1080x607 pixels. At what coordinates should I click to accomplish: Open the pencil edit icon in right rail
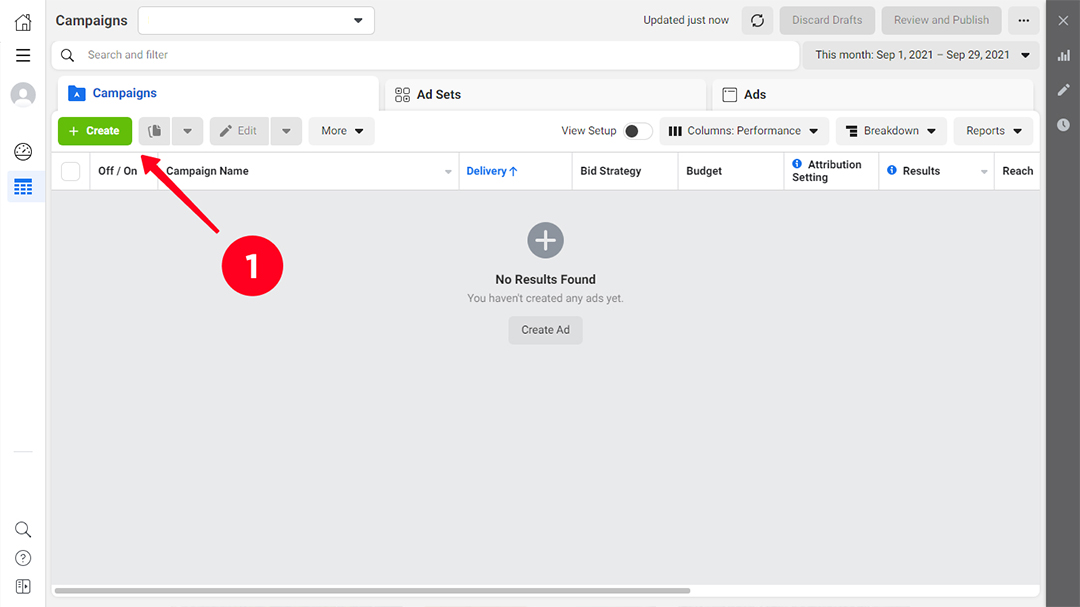pyautogui.click(x=1063, y=90)
